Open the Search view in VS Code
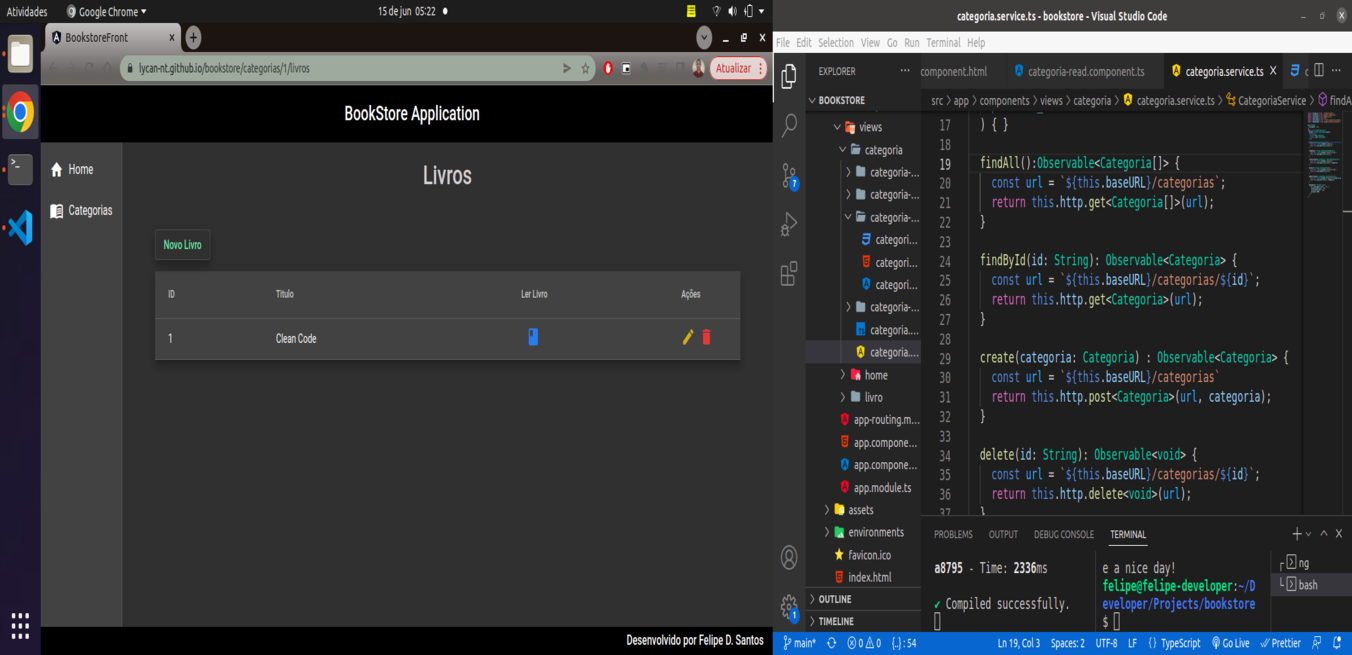The height and width of the screenshot is (655, 1352). tap(789, 125)
